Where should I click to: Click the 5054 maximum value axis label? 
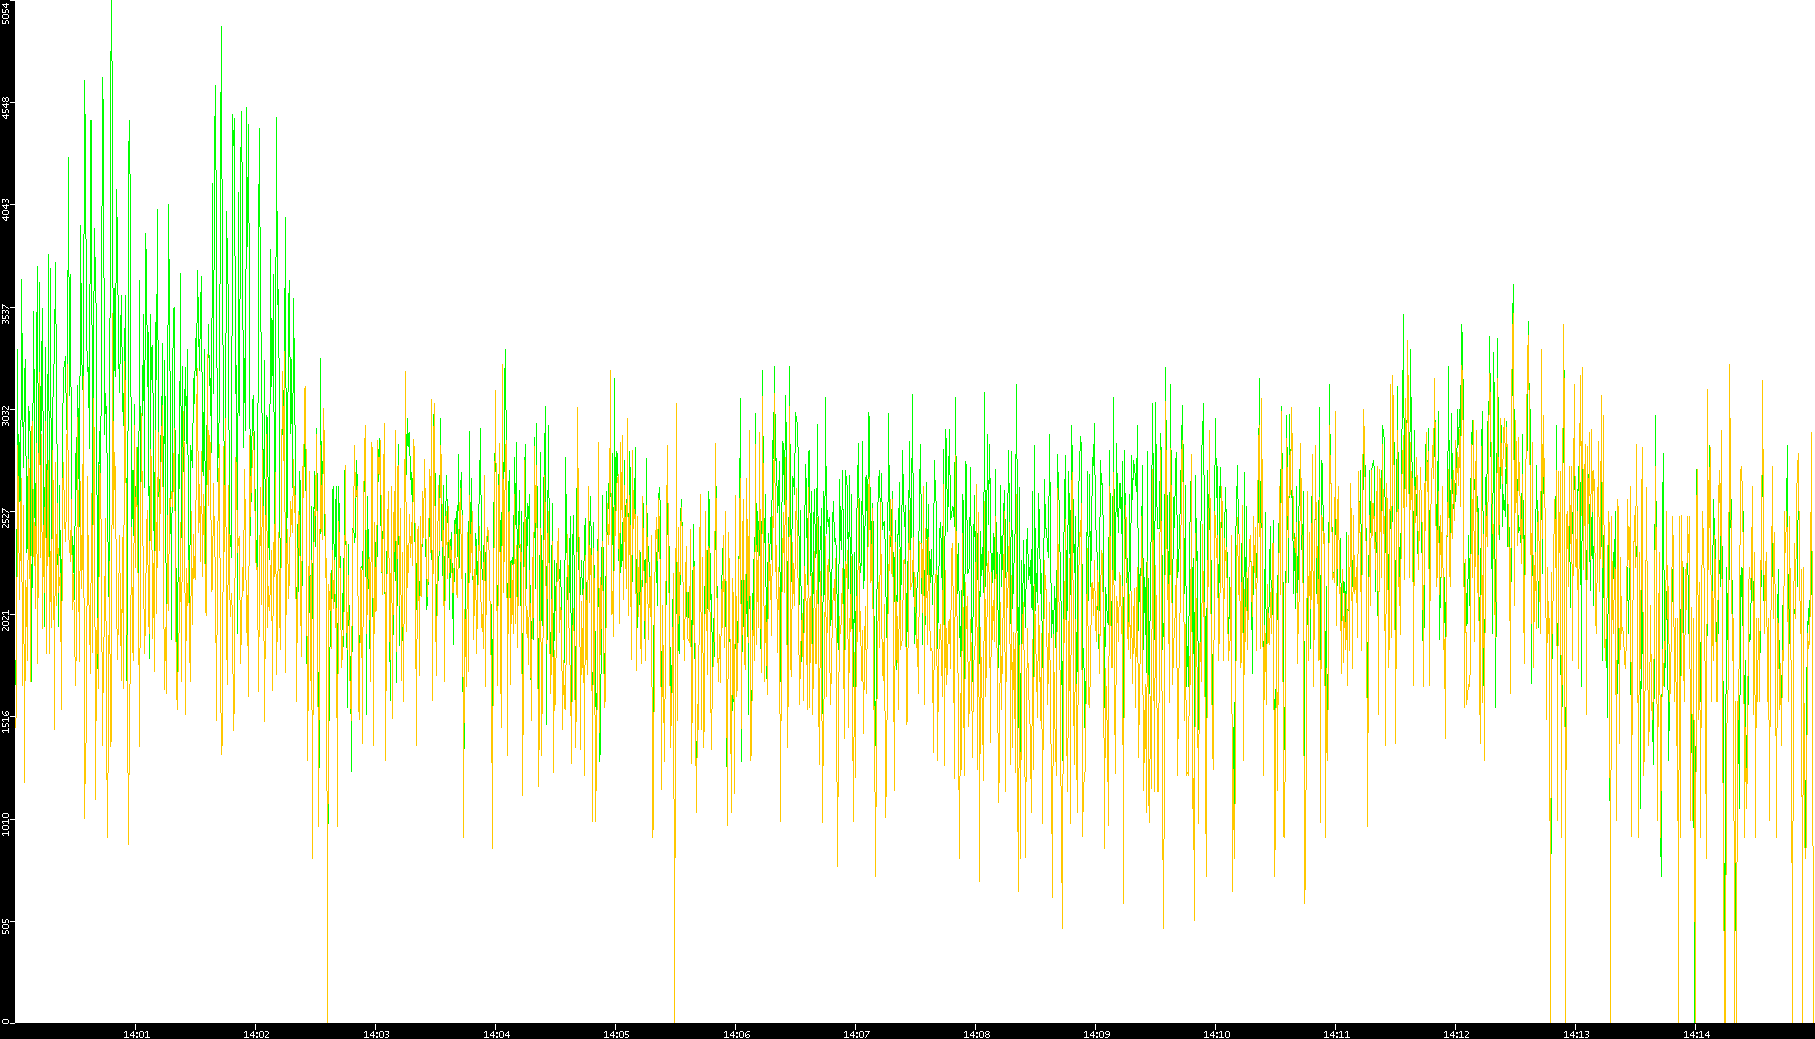pos(6,13)
